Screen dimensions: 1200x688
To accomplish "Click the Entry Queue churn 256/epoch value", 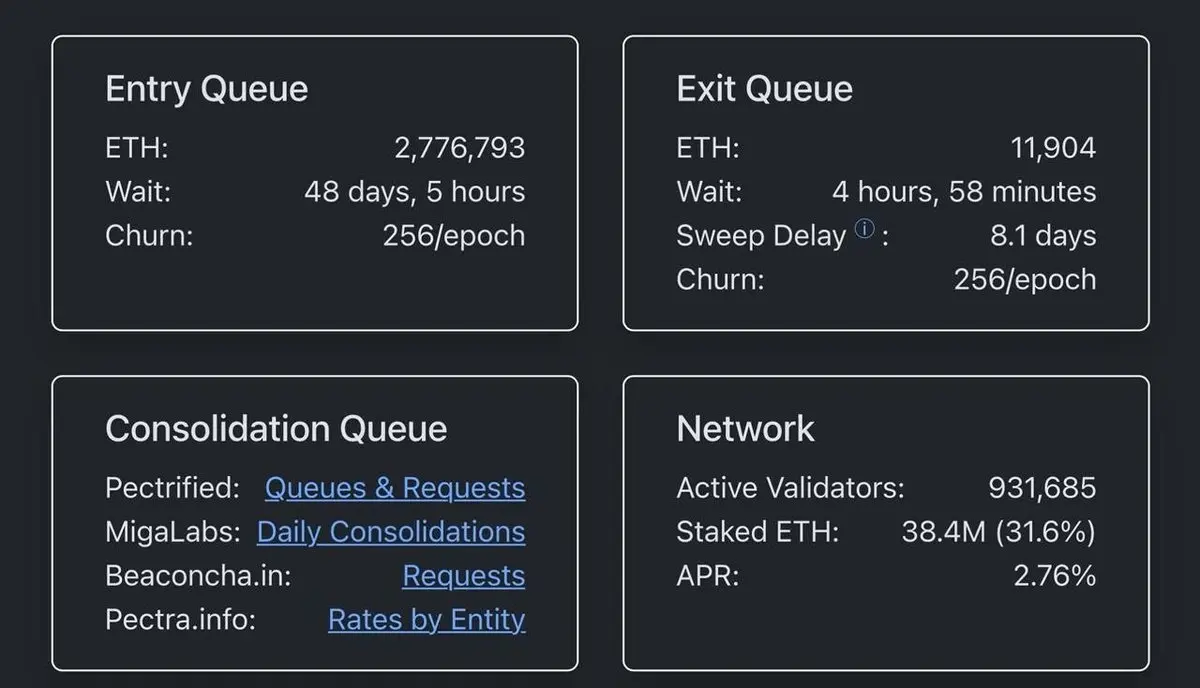I will [454, 236].
